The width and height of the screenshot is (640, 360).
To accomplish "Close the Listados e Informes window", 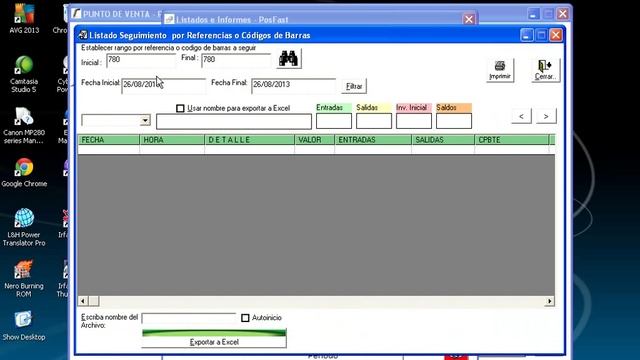I will point(469,19).
